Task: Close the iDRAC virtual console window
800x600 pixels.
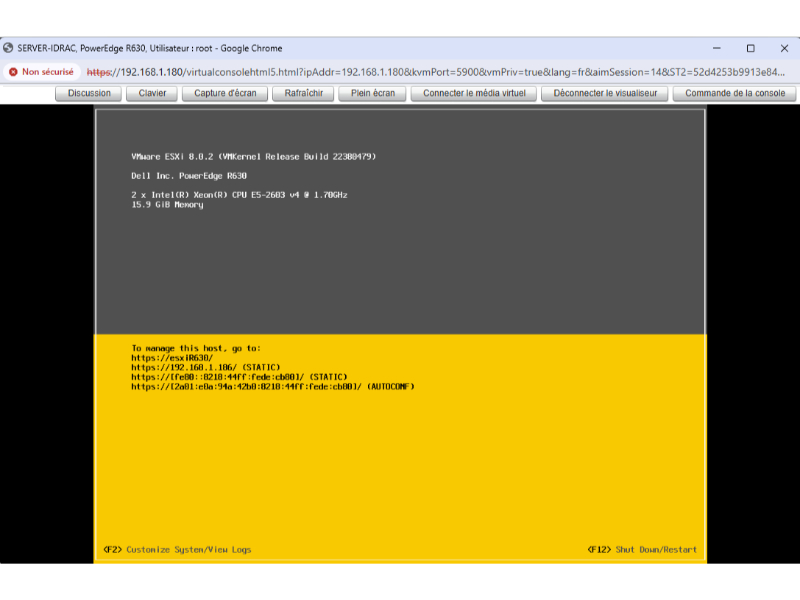Action: (783, 48)
